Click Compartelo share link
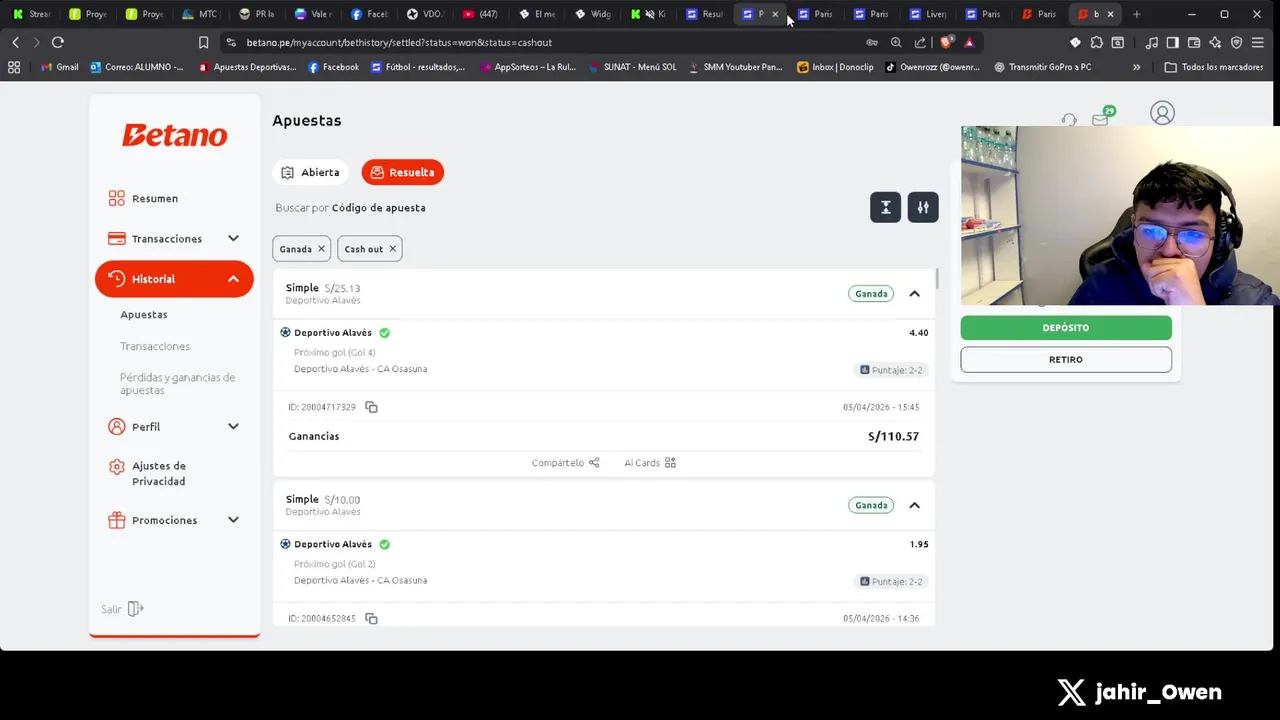The image size is (1280, 720). tap(566, 463)
